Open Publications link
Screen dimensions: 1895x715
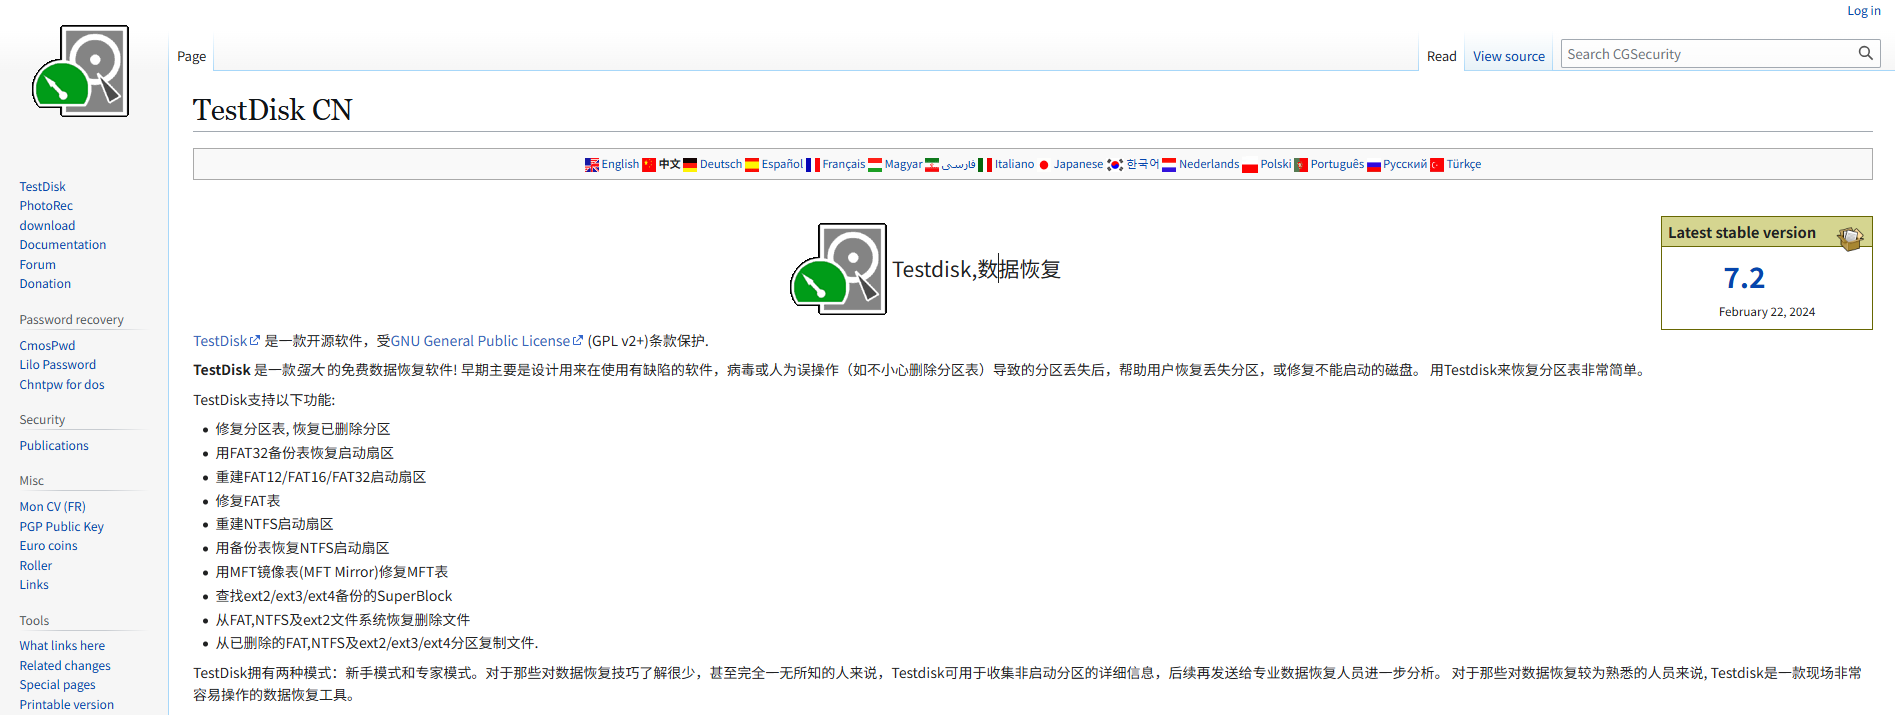tap(54, 446)
